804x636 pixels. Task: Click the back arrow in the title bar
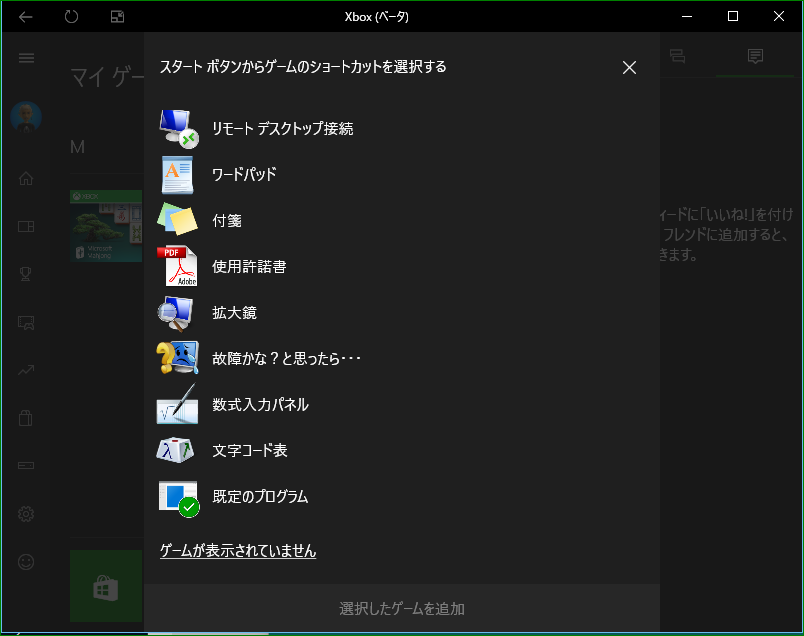pos(26,17)
